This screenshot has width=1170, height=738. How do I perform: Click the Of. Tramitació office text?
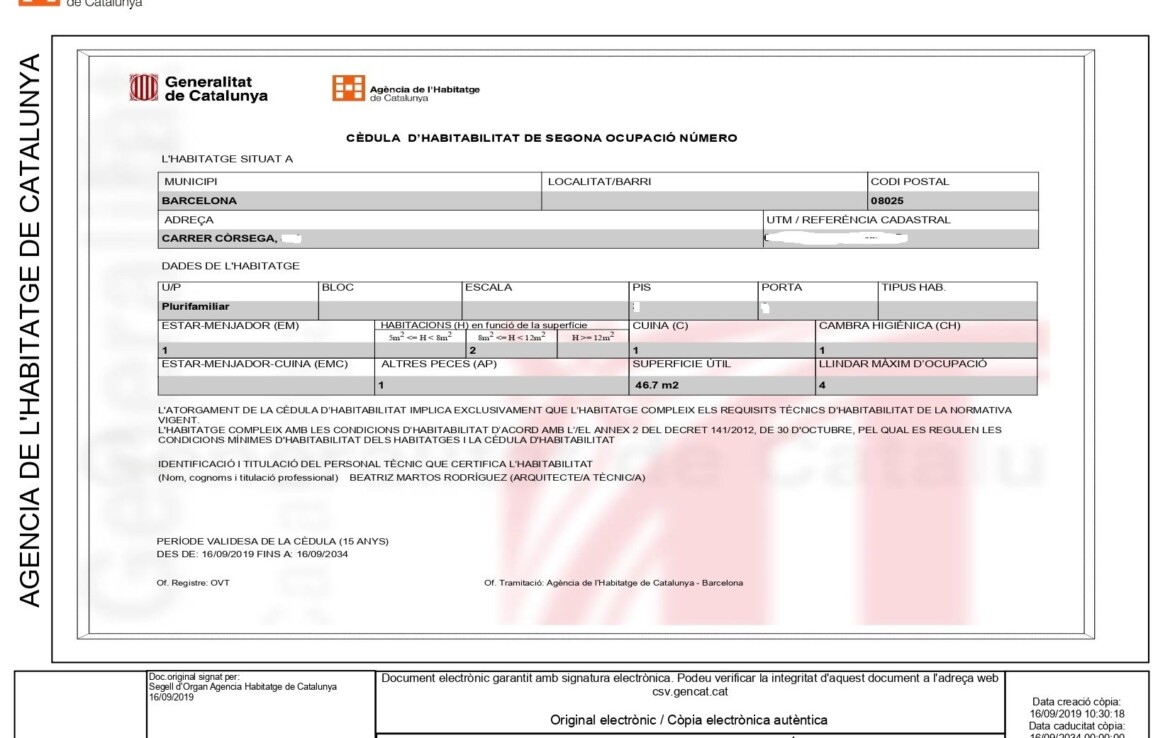[x=613, y=582]
